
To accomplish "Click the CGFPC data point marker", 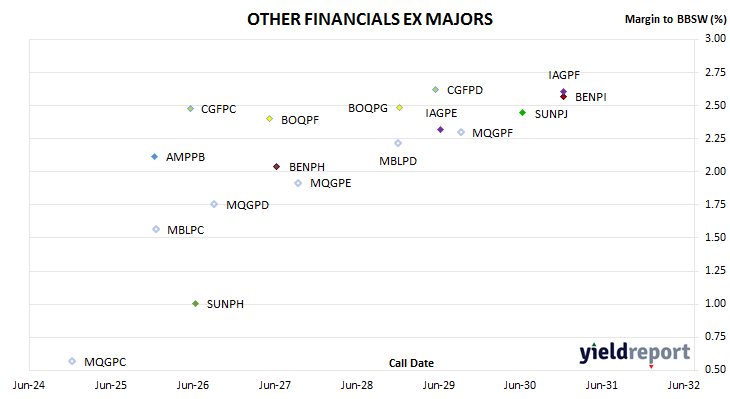I will pos(190,108).
